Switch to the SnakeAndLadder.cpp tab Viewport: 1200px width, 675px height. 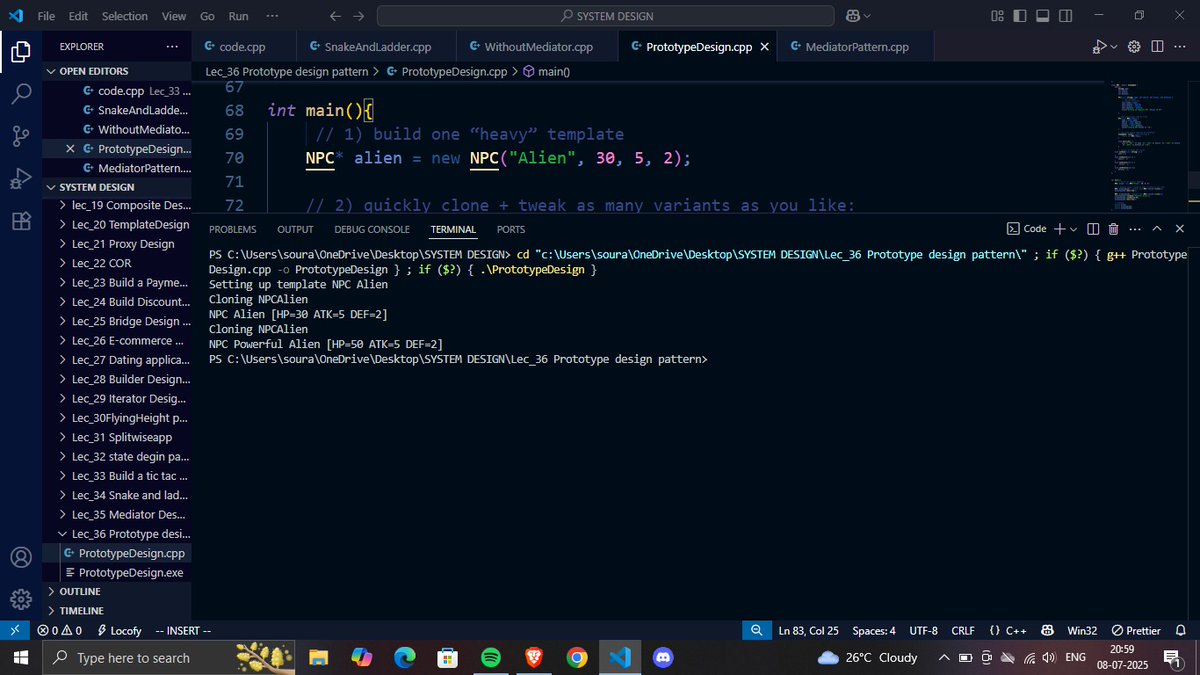pyautogui.click(x=377, y=47)
